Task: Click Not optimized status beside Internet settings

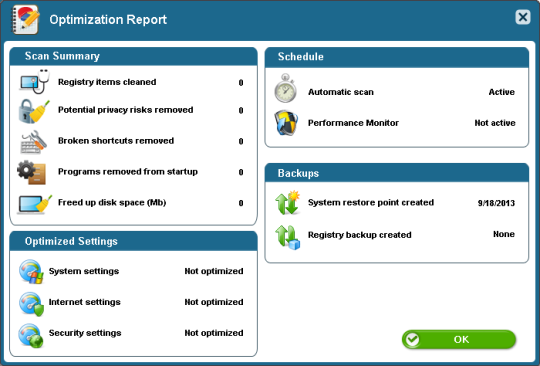Action: [x=214, y=302]
